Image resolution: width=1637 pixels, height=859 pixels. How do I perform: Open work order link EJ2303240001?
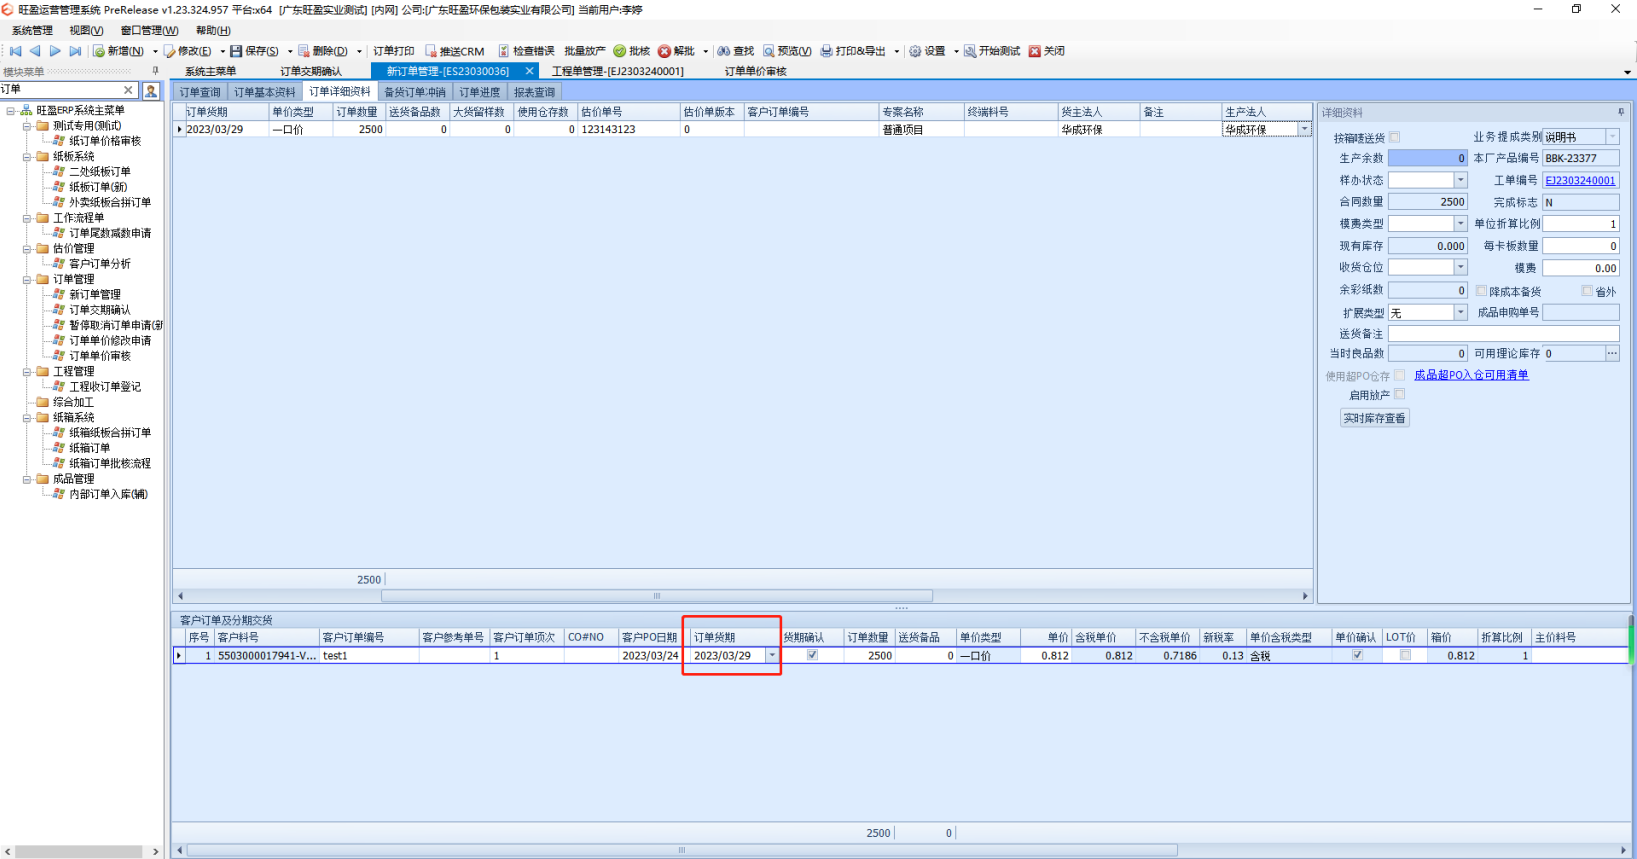1580,180
